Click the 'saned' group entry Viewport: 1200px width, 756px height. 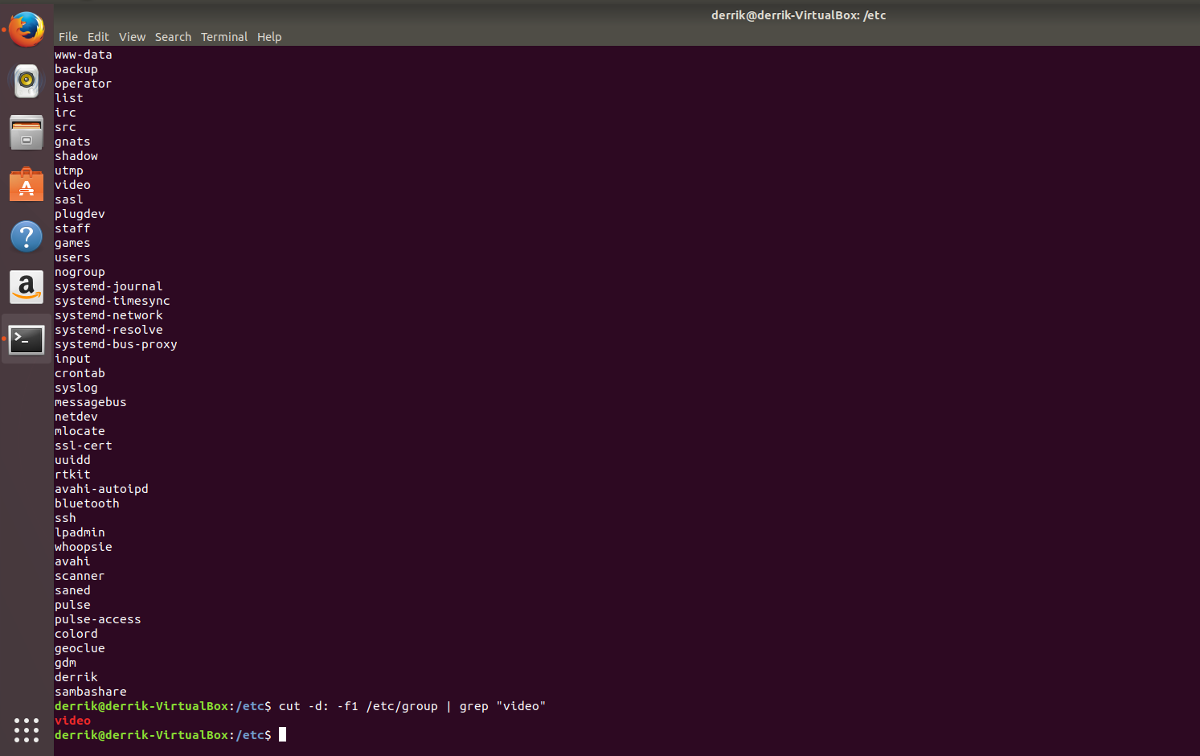click(x=73, y=591)
